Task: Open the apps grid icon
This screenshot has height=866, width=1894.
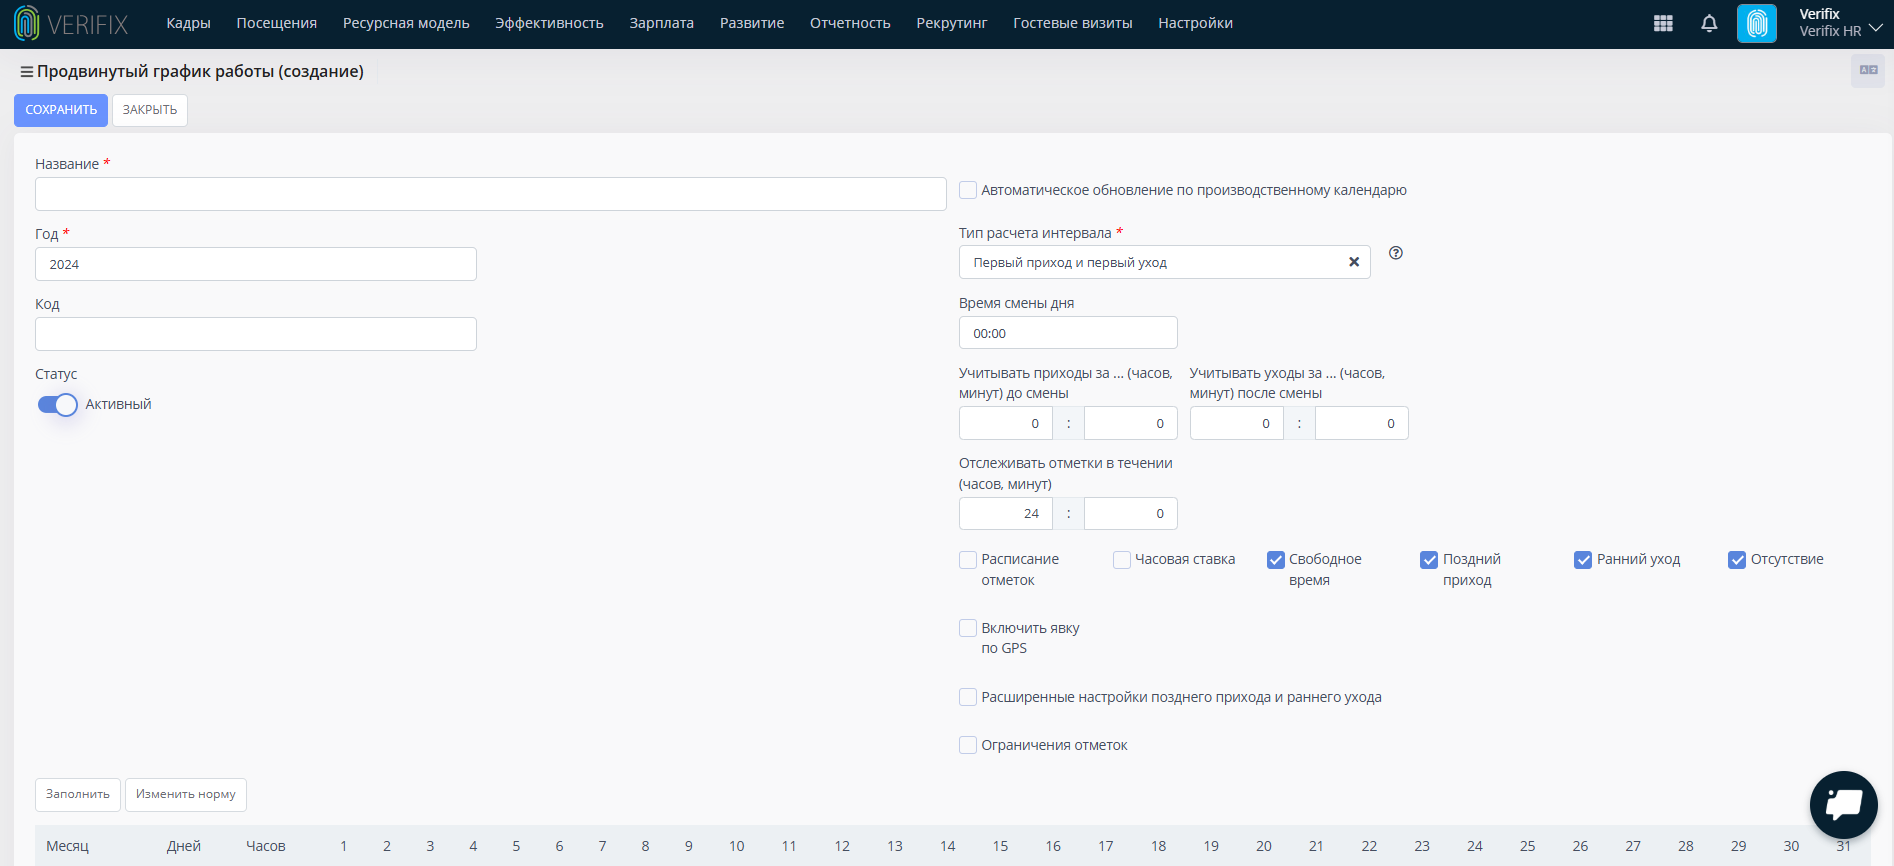Action: pyautogui.click(x=1663, y=23)
